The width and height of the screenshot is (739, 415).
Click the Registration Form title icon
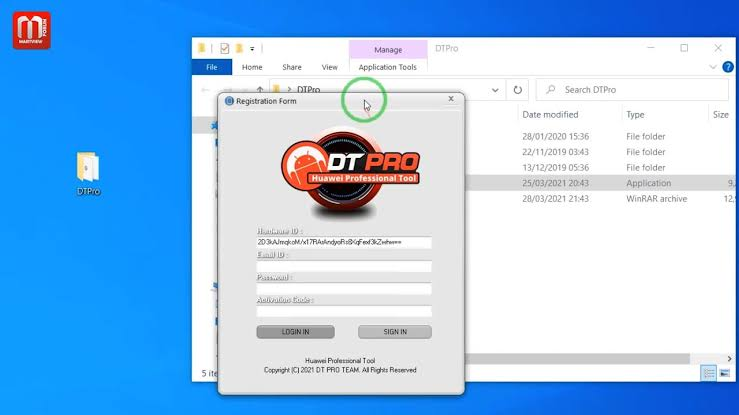point(229,101)
